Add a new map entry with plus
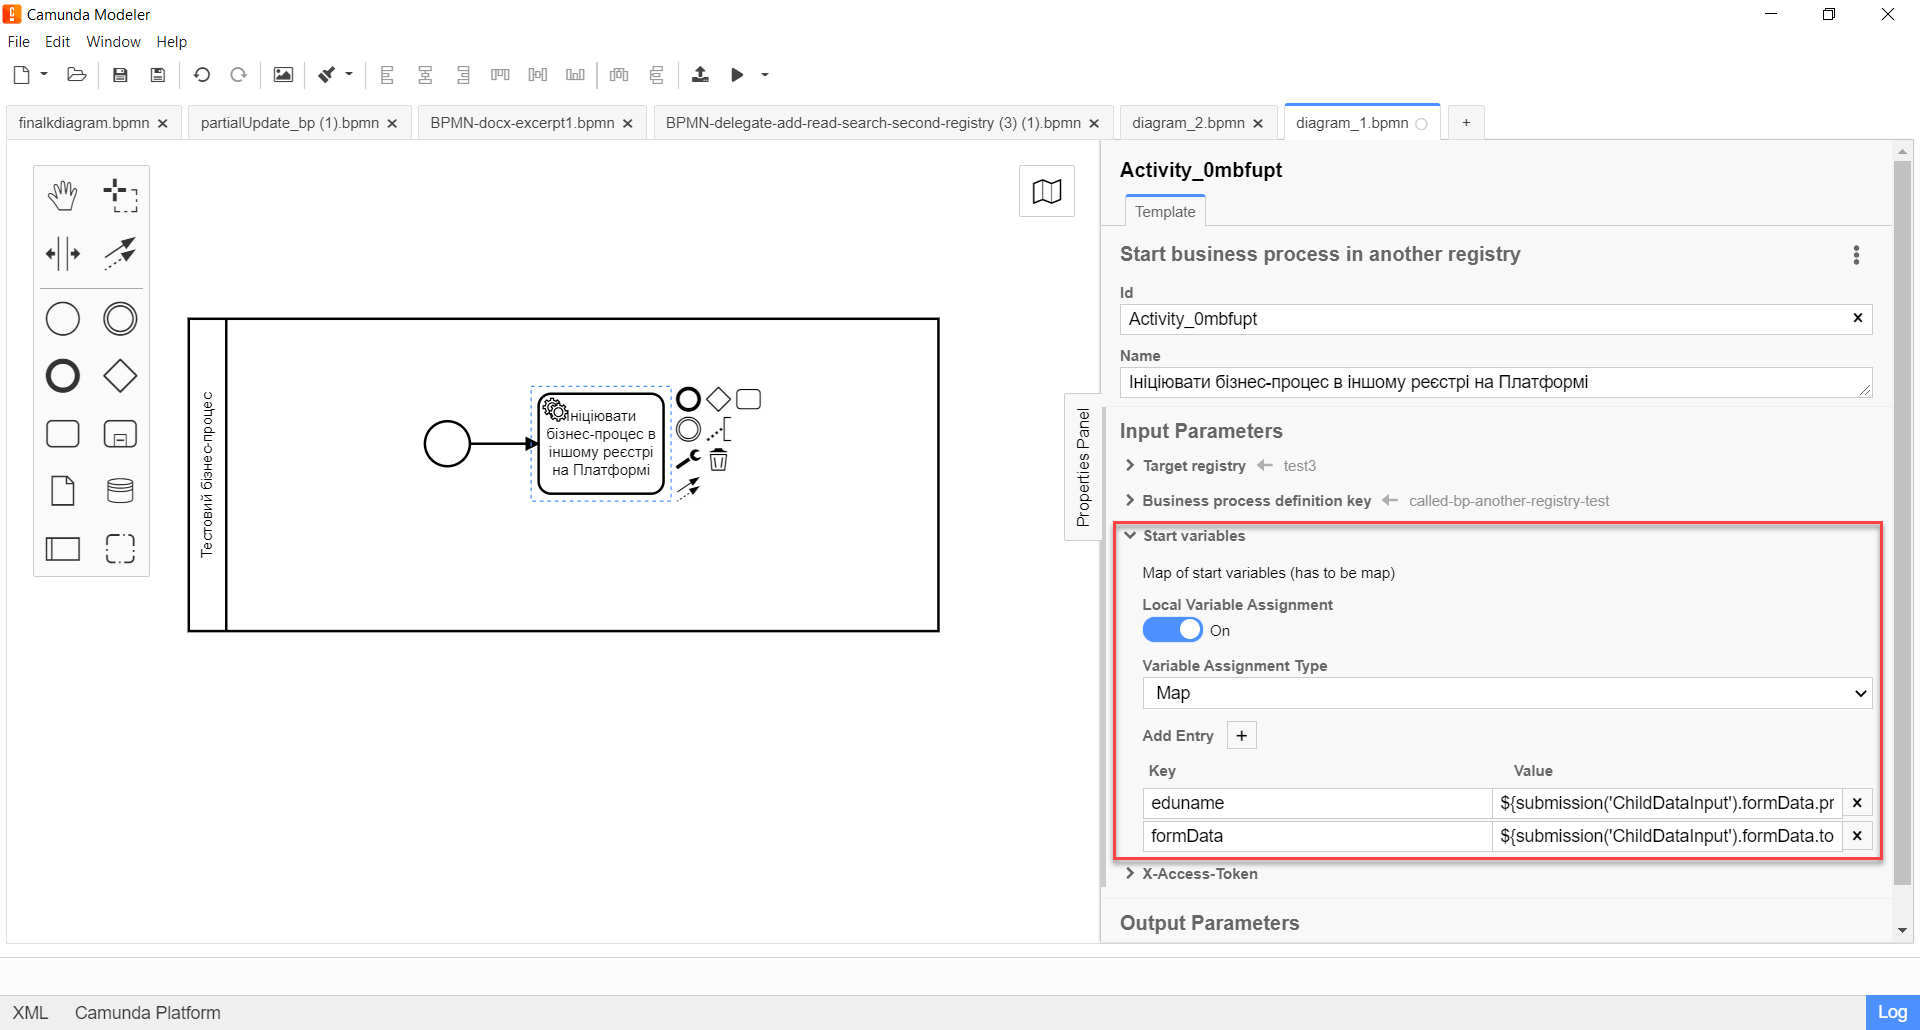This screenshot has height=1030, width=1920. click(x=1241, y=736)
